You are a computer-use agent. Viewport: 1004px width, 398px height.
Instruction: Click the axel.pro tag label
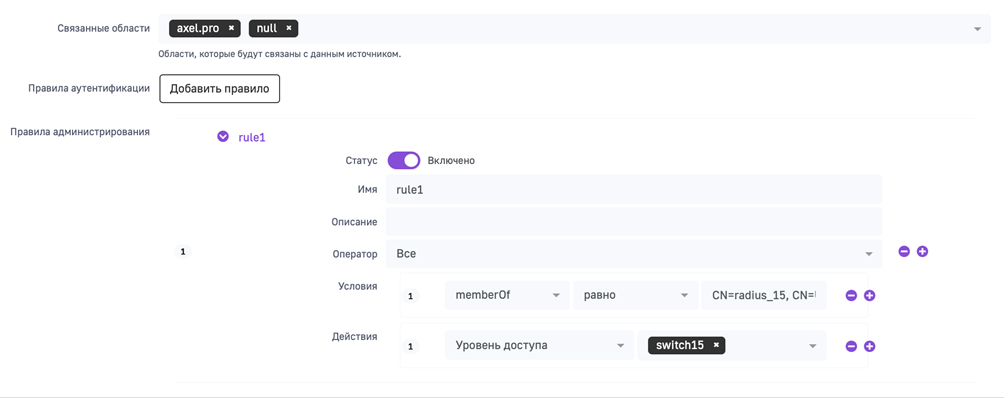click(x=198, y=28)
